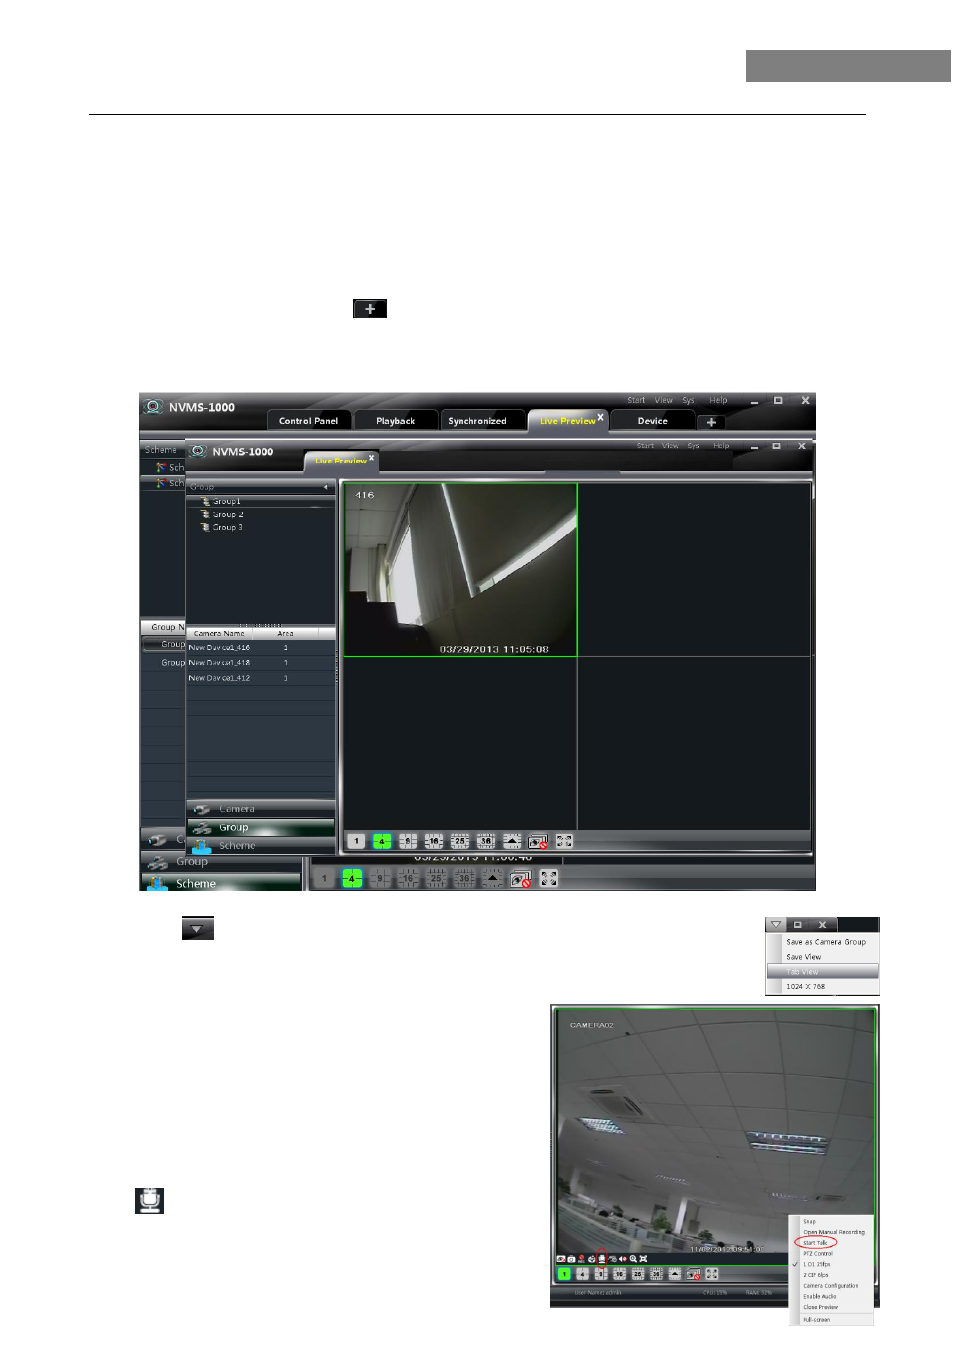The image size is (955, 1350).
Task: Select the camera 416 live video pane
Action: pyautogui.click(x=460, y=570)
